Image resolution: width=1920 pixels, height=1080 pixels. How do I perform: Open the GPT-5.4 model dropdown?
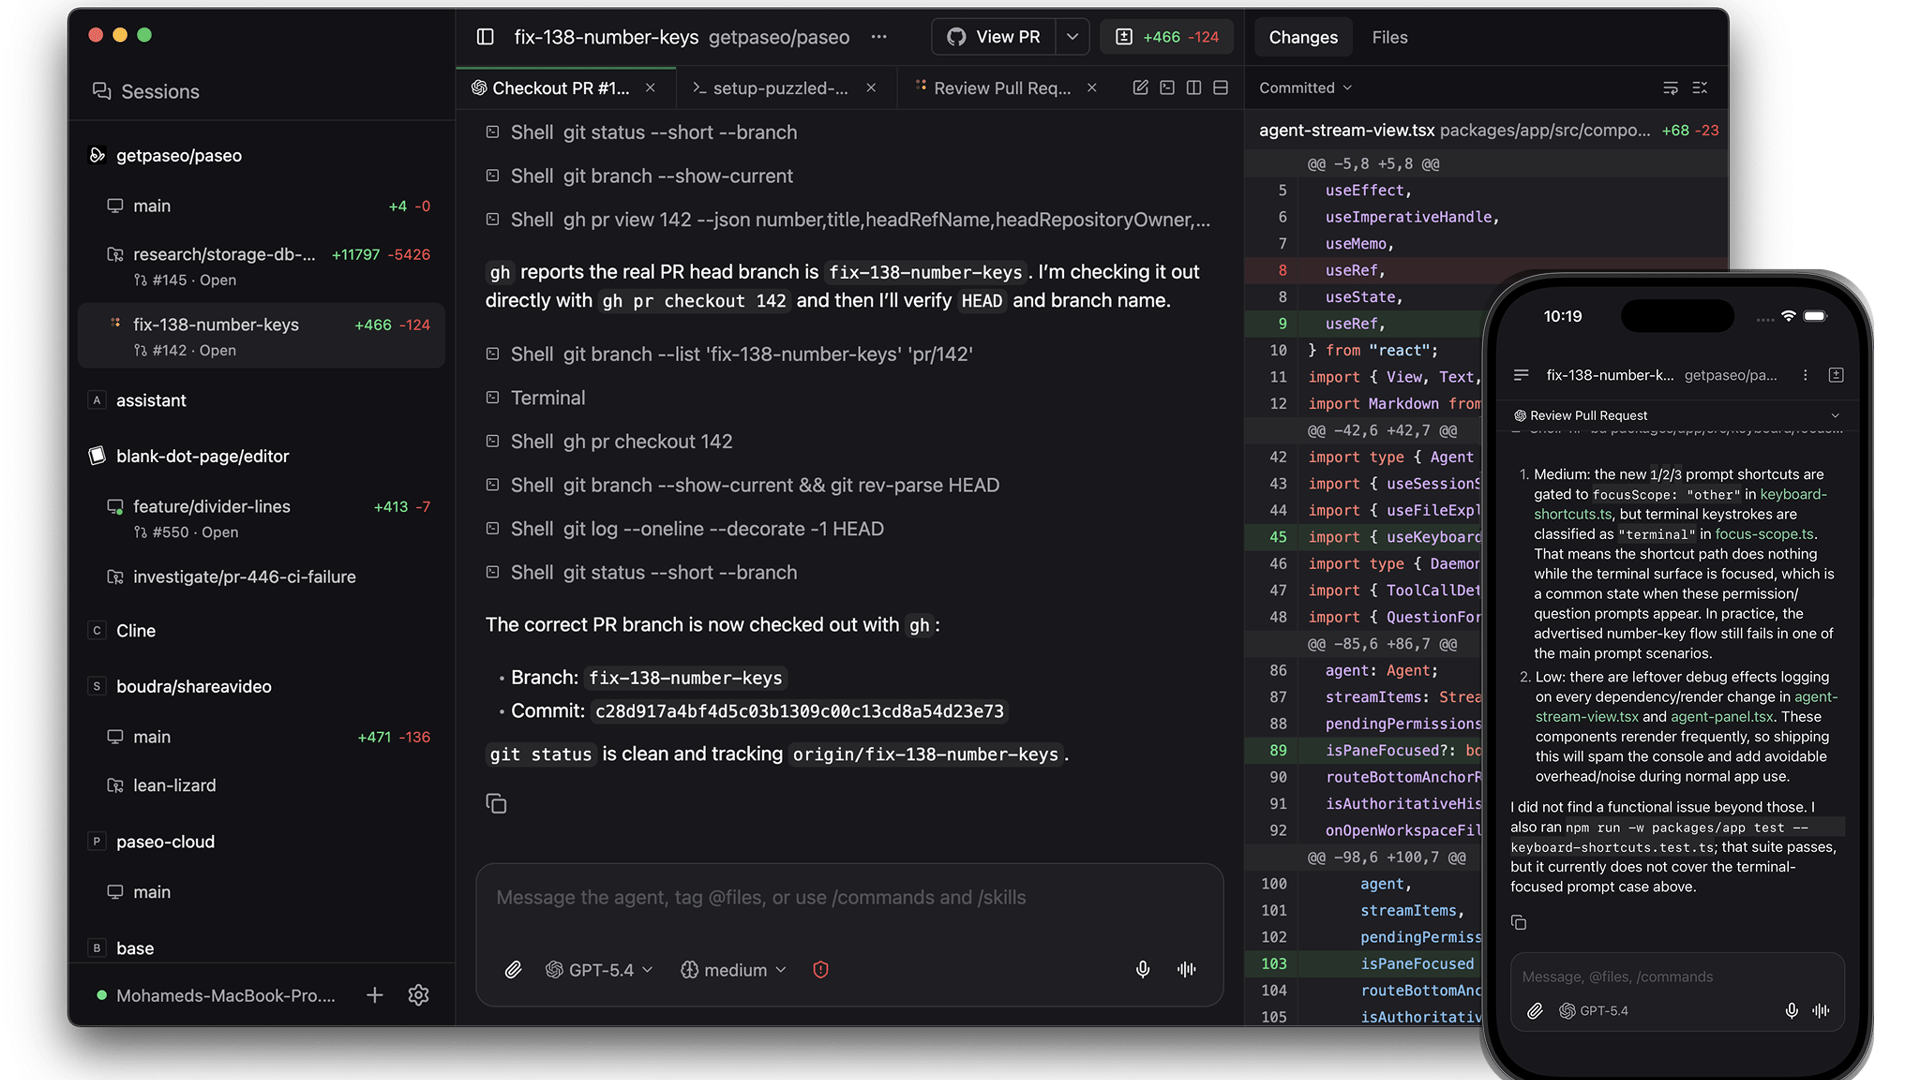click(599, 969)
